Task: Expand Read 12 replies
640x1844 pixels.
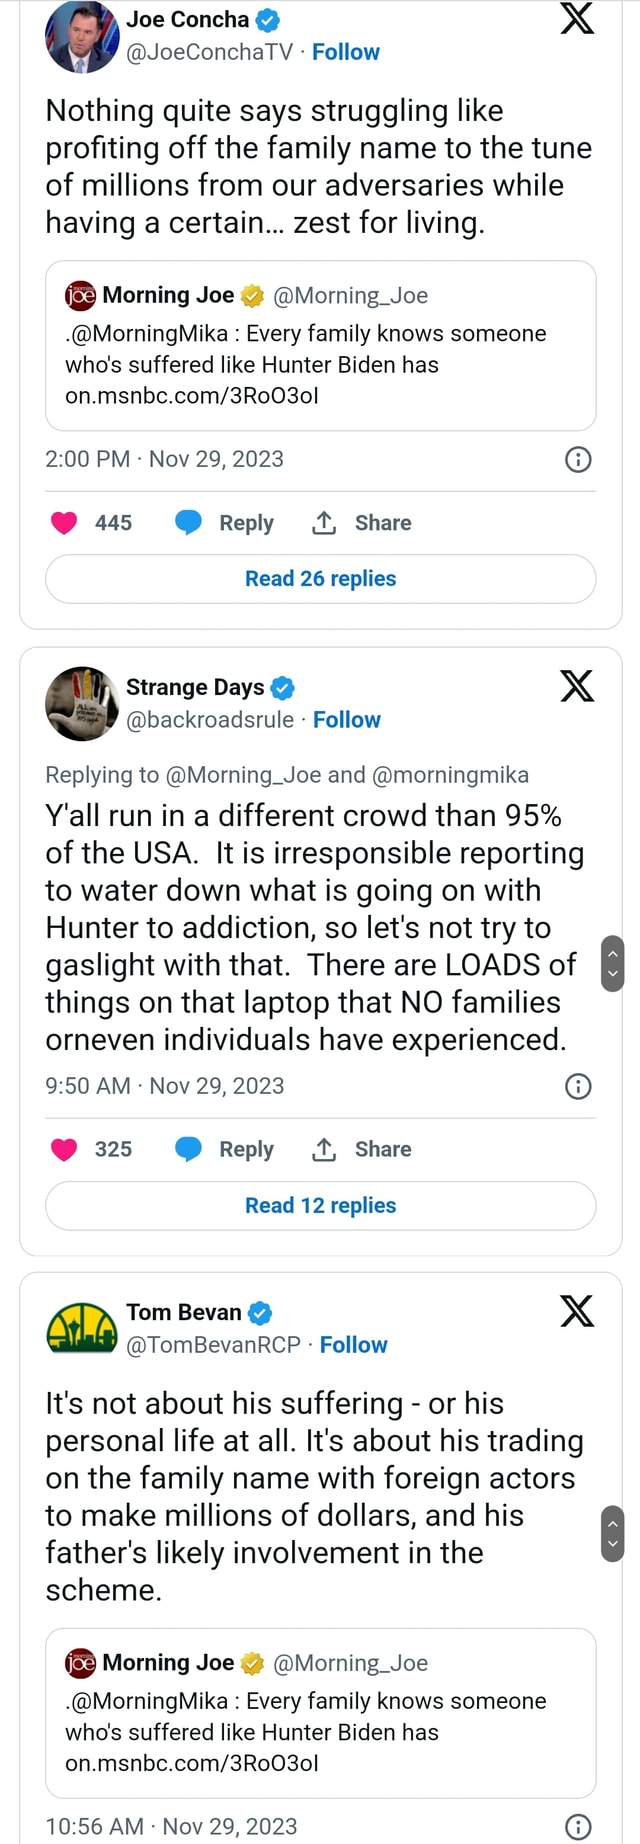Action: (320, 1205)
